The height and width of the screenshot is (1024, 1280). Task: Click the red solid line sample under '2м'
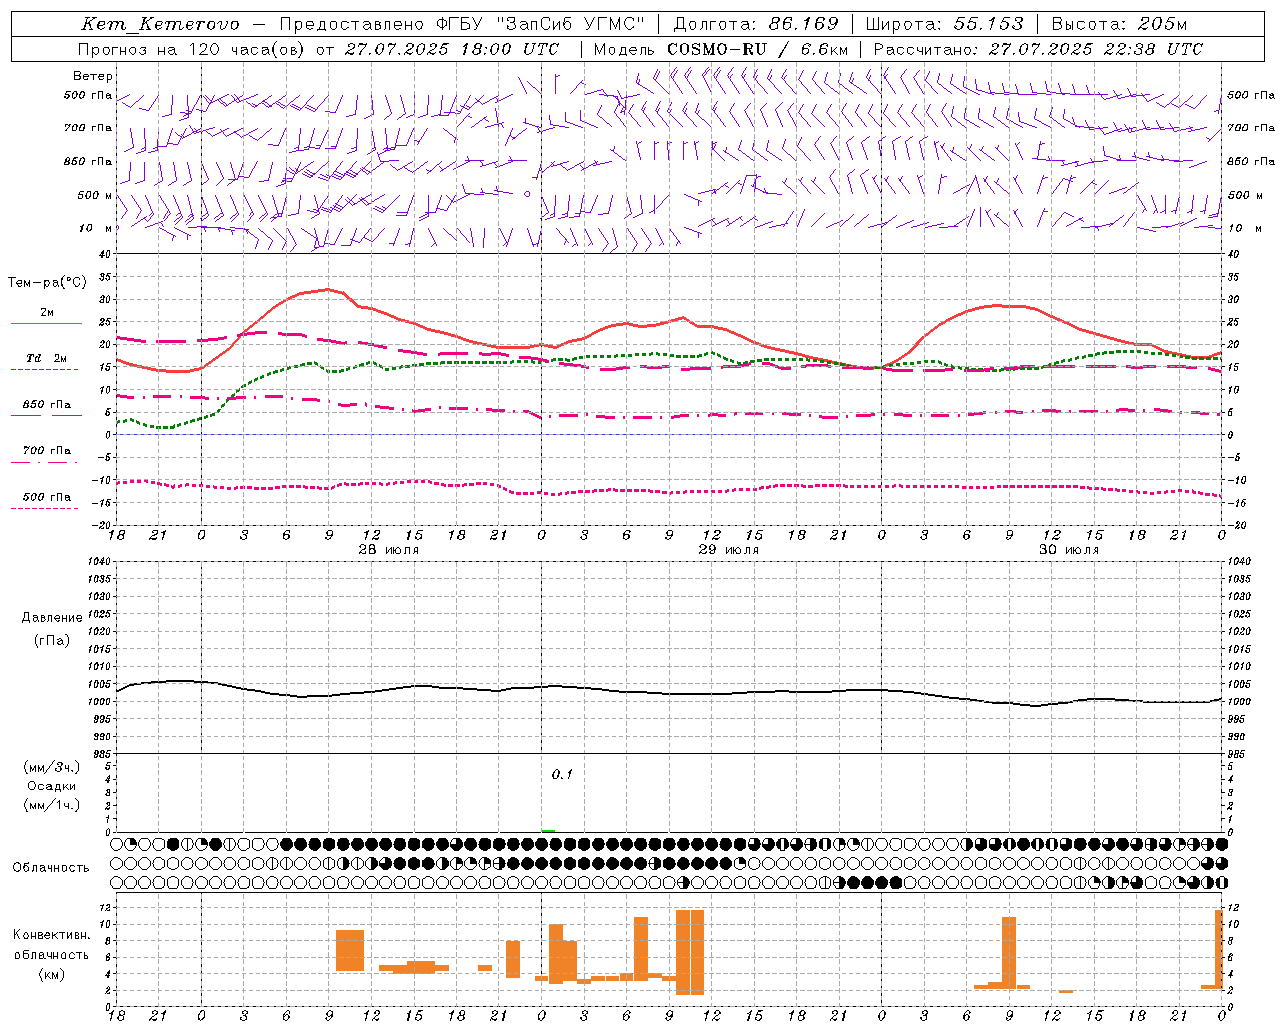pyautogui.click(x=46, y=324)
